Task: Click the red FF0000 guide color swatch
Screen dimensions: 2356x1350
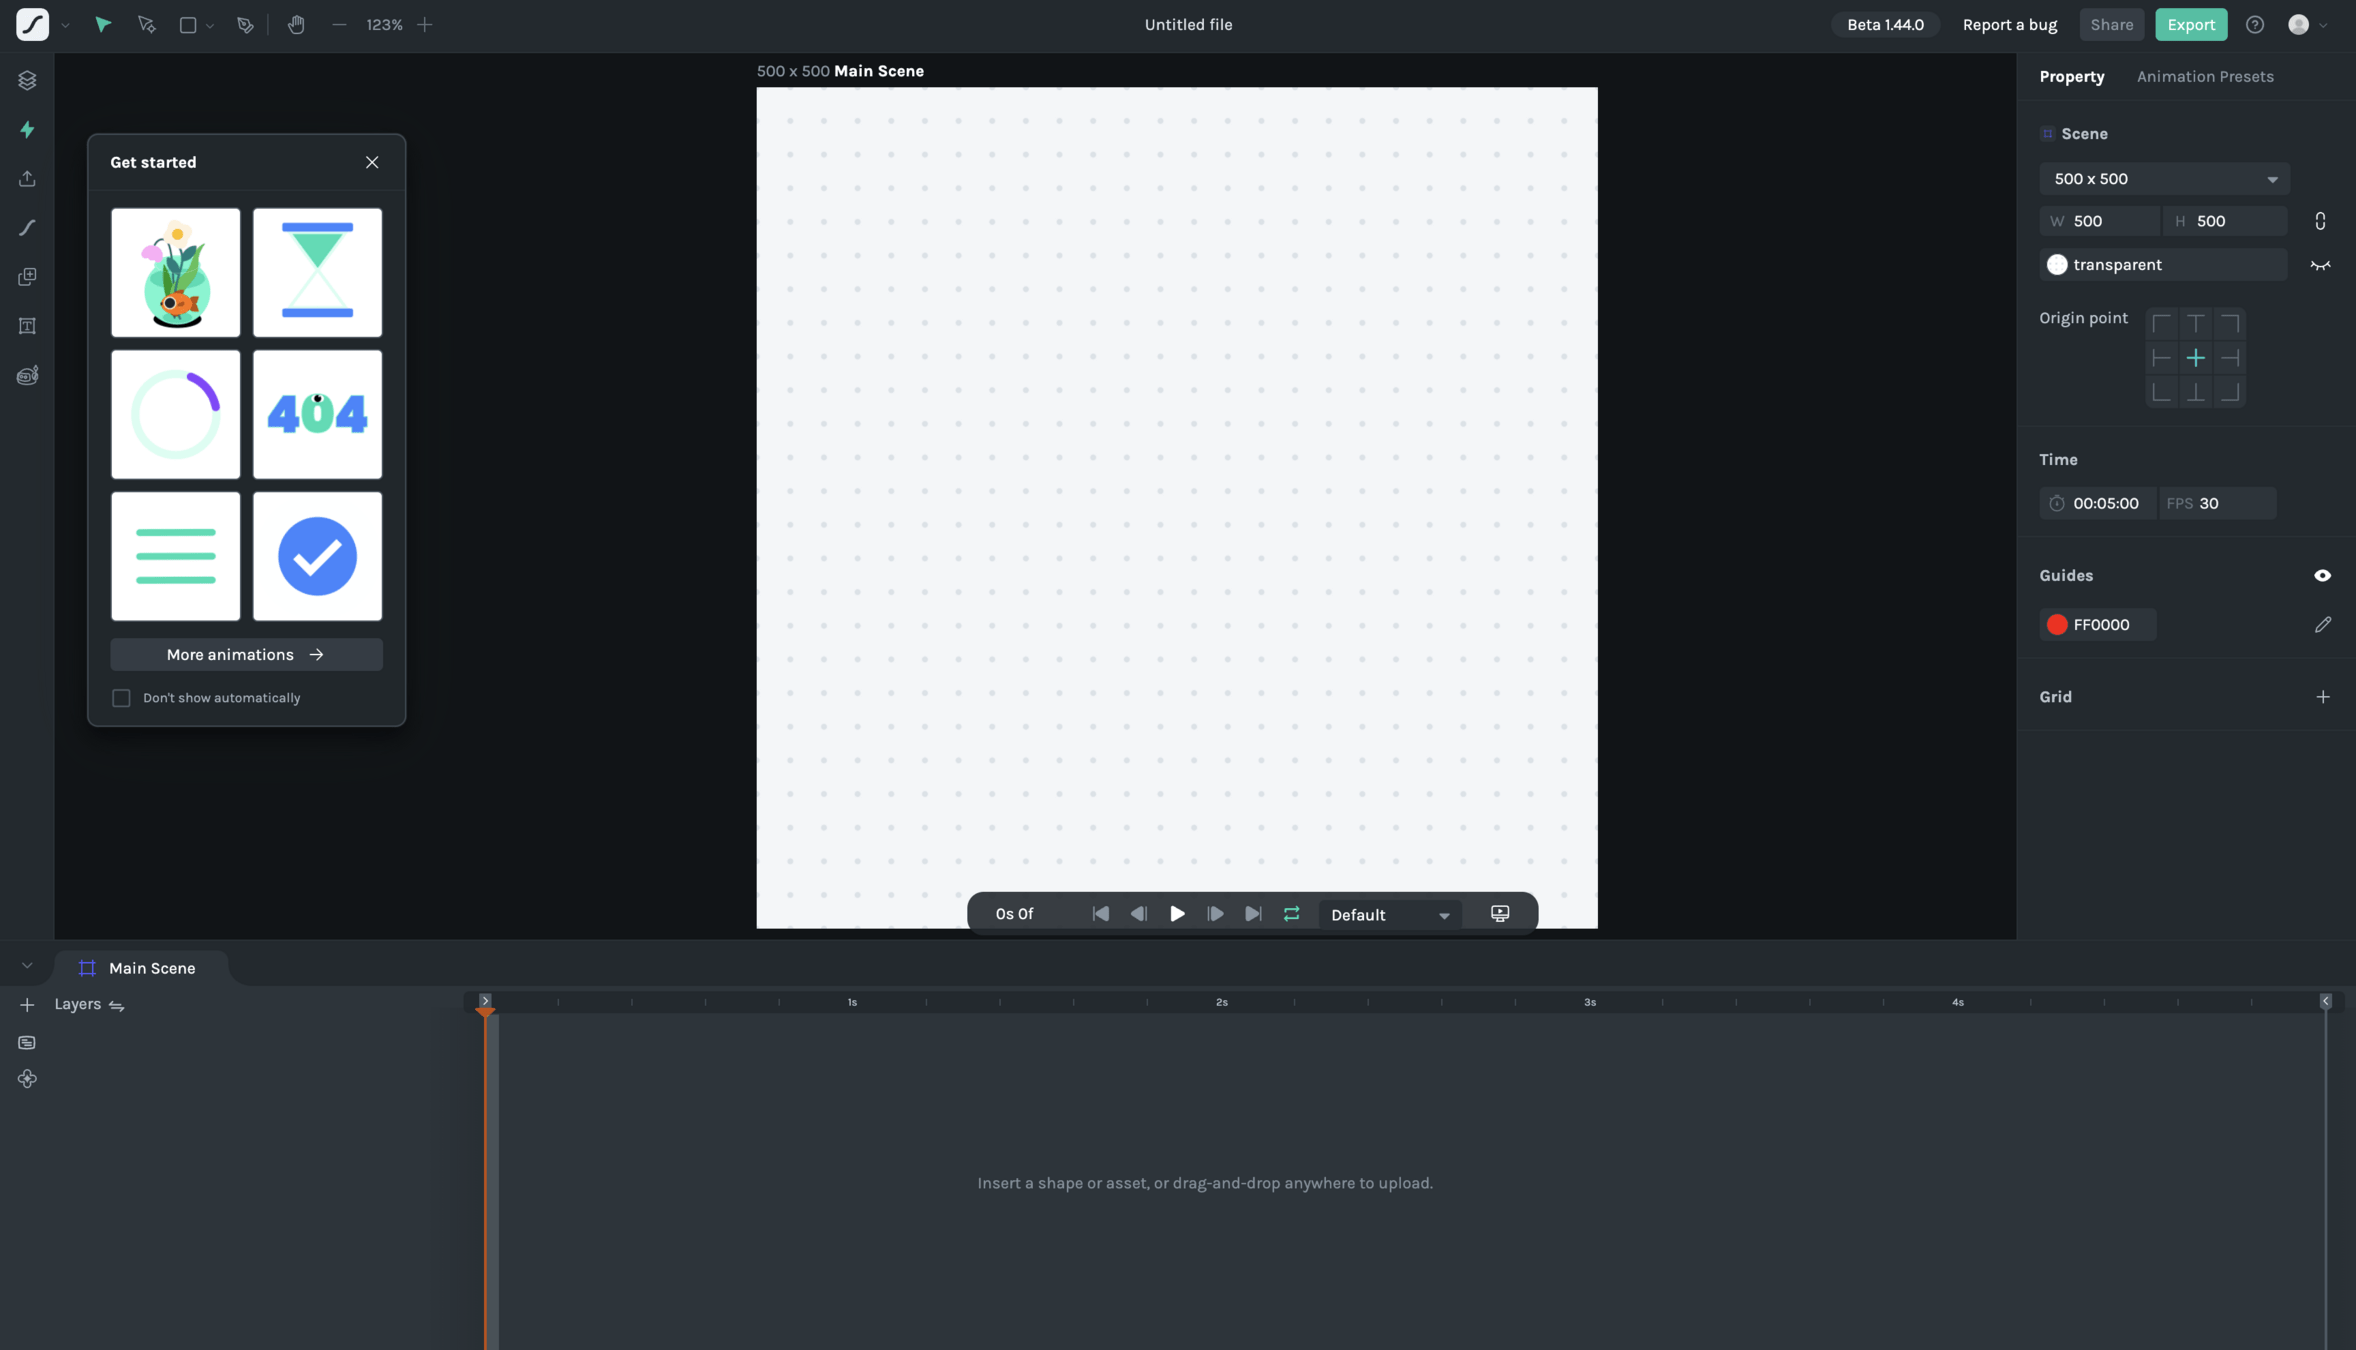Action: pos(2056,625)
